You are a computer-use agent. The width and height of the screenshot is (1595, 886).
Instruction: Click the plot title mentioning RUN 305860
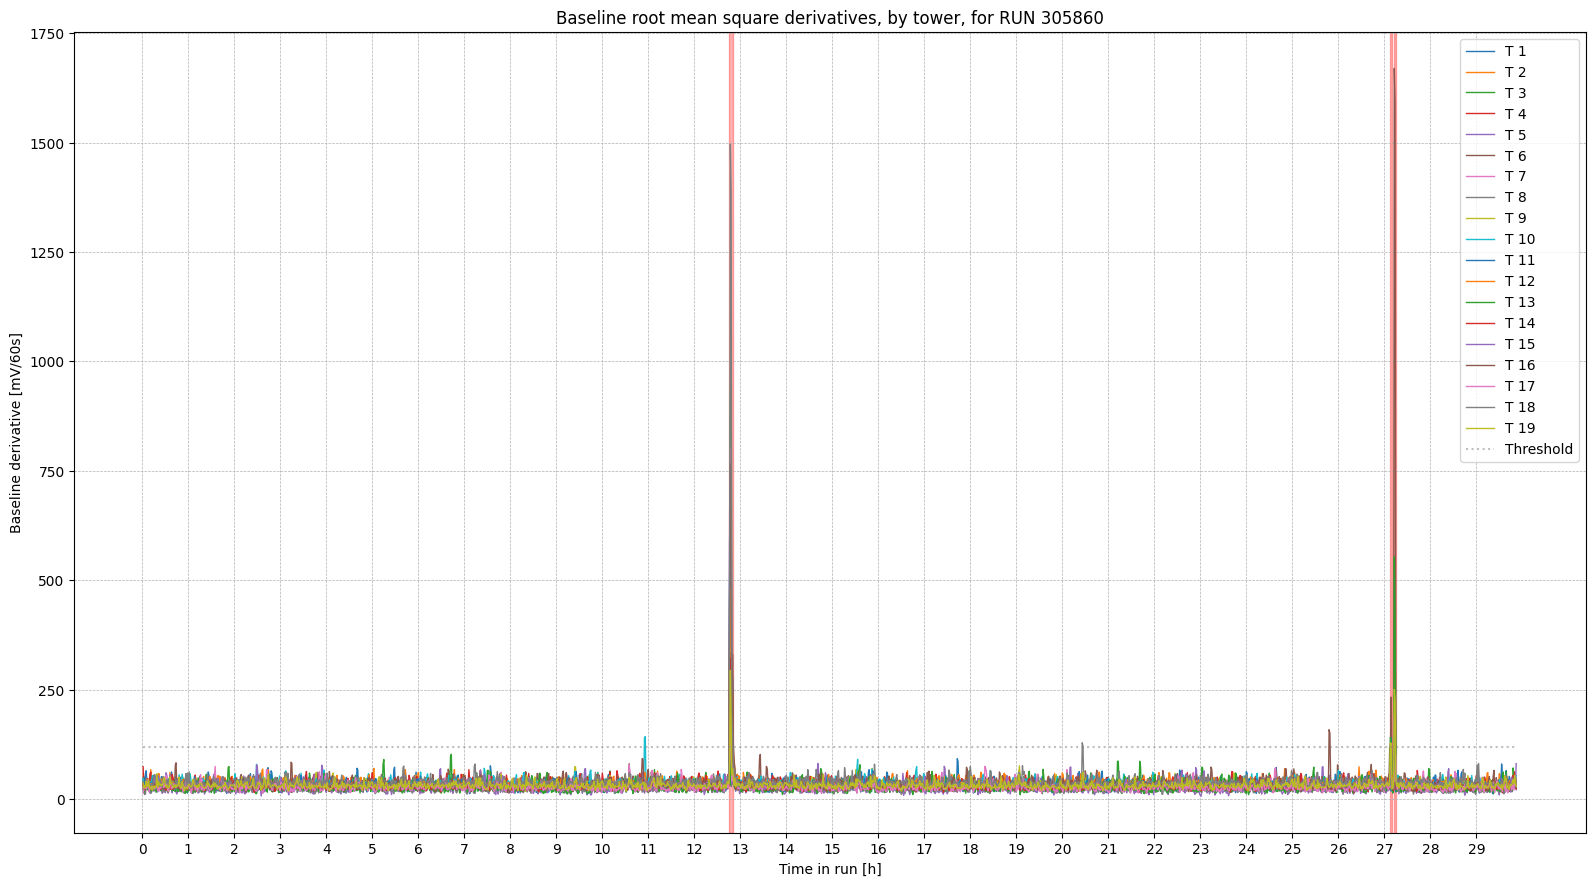[829, 18]
